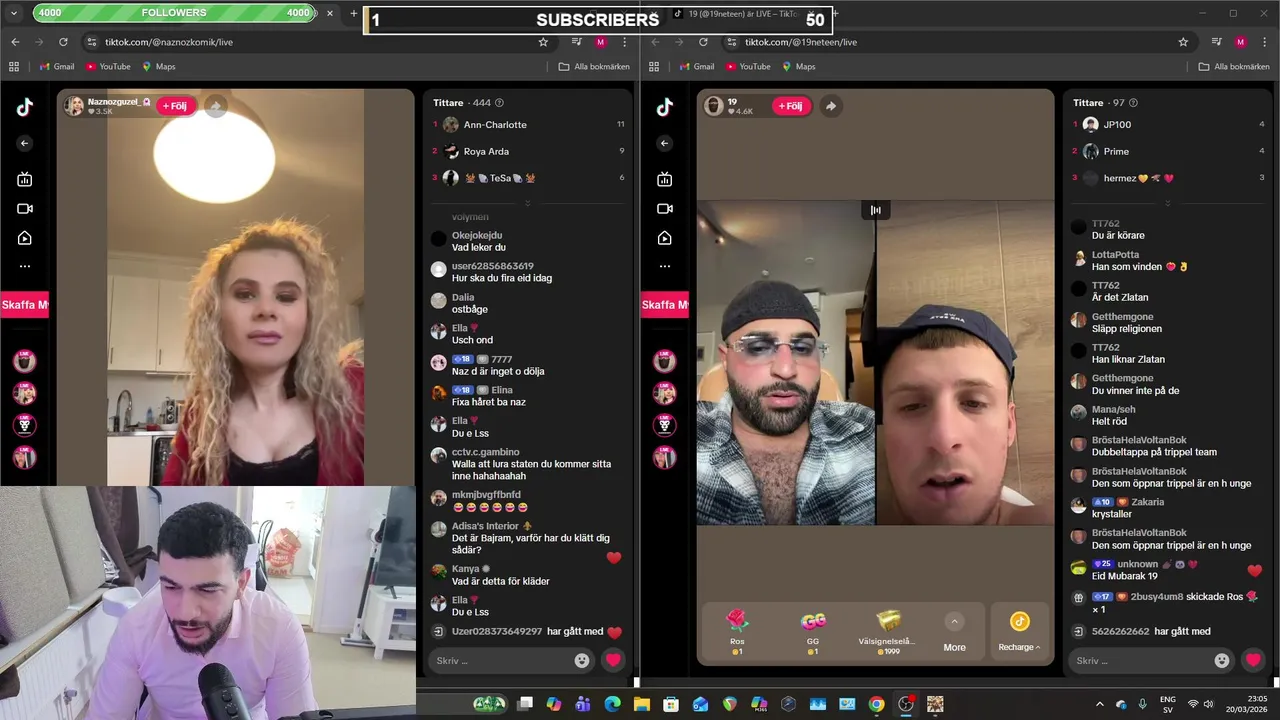The width and height of the screenshot is (1280, 720).
Task: Send a heart like in right chat
Action: 1253,660
